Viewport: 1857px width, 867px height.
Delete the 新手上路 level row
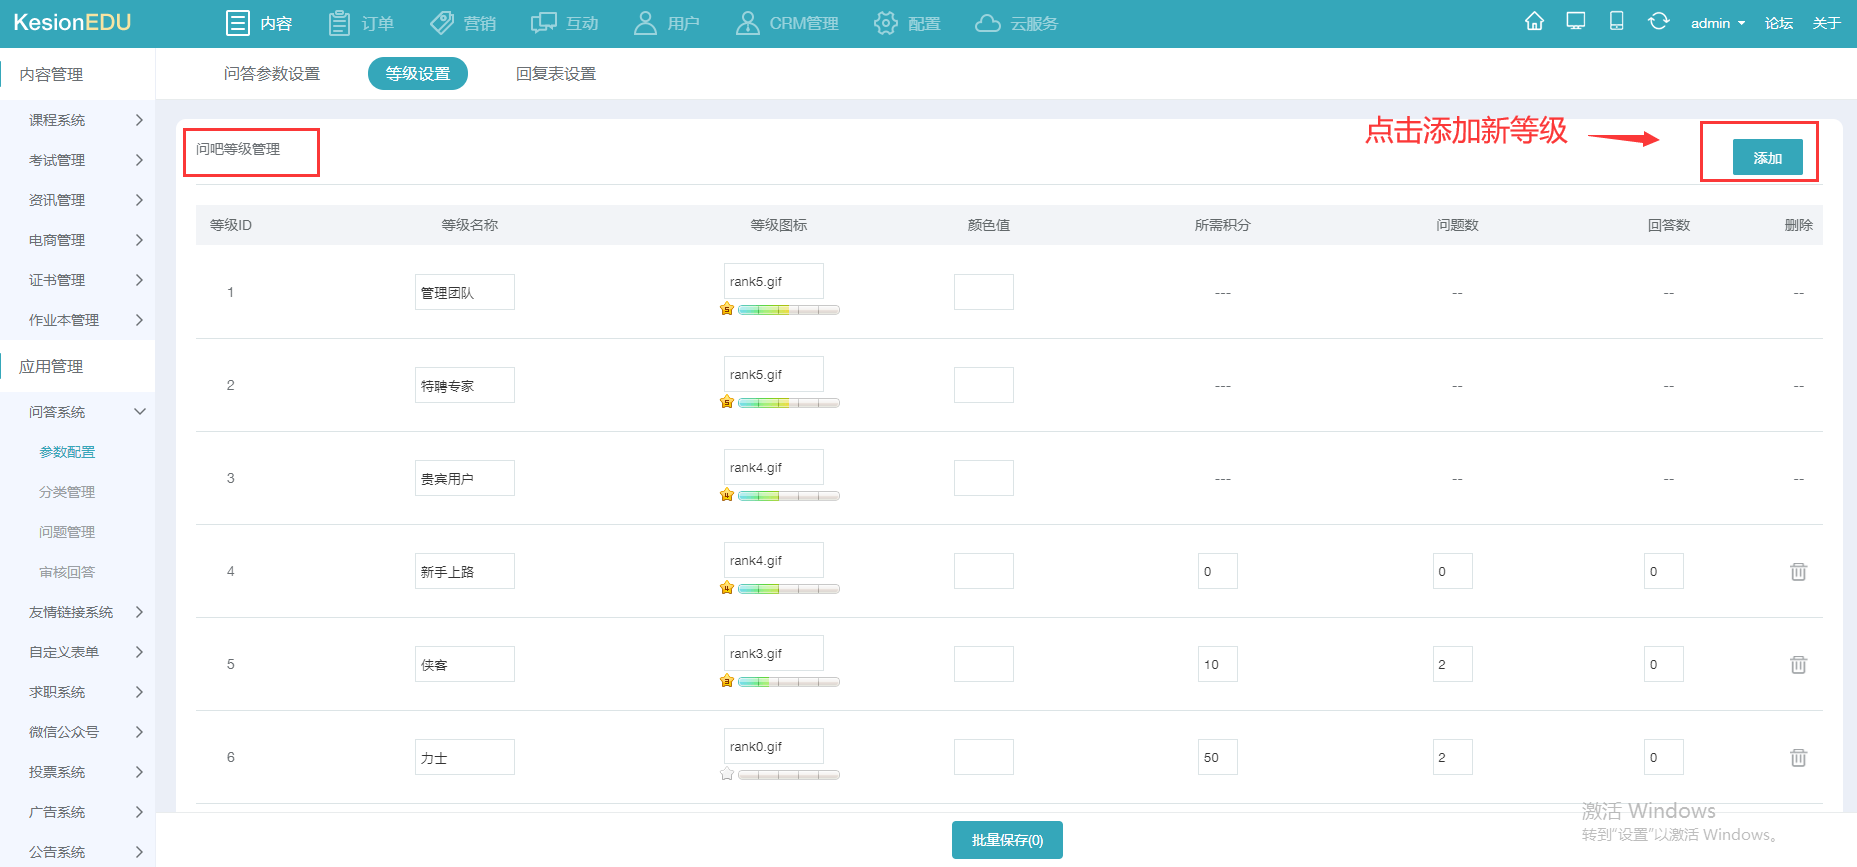[x=1798, y=572]
